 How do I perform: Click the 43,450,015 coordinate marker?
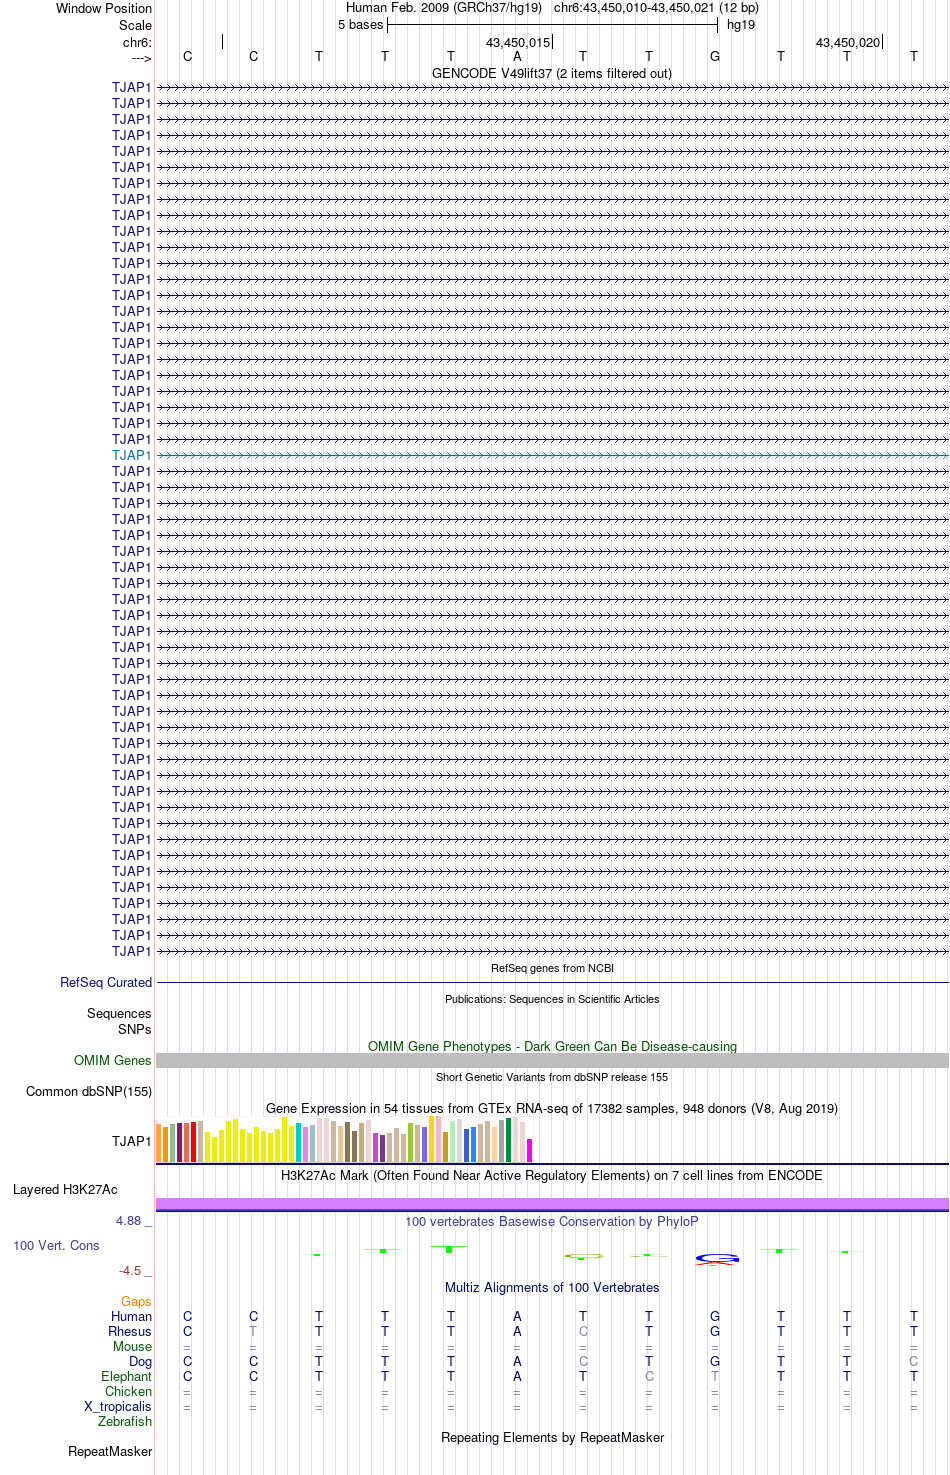(x=518, y=43)
